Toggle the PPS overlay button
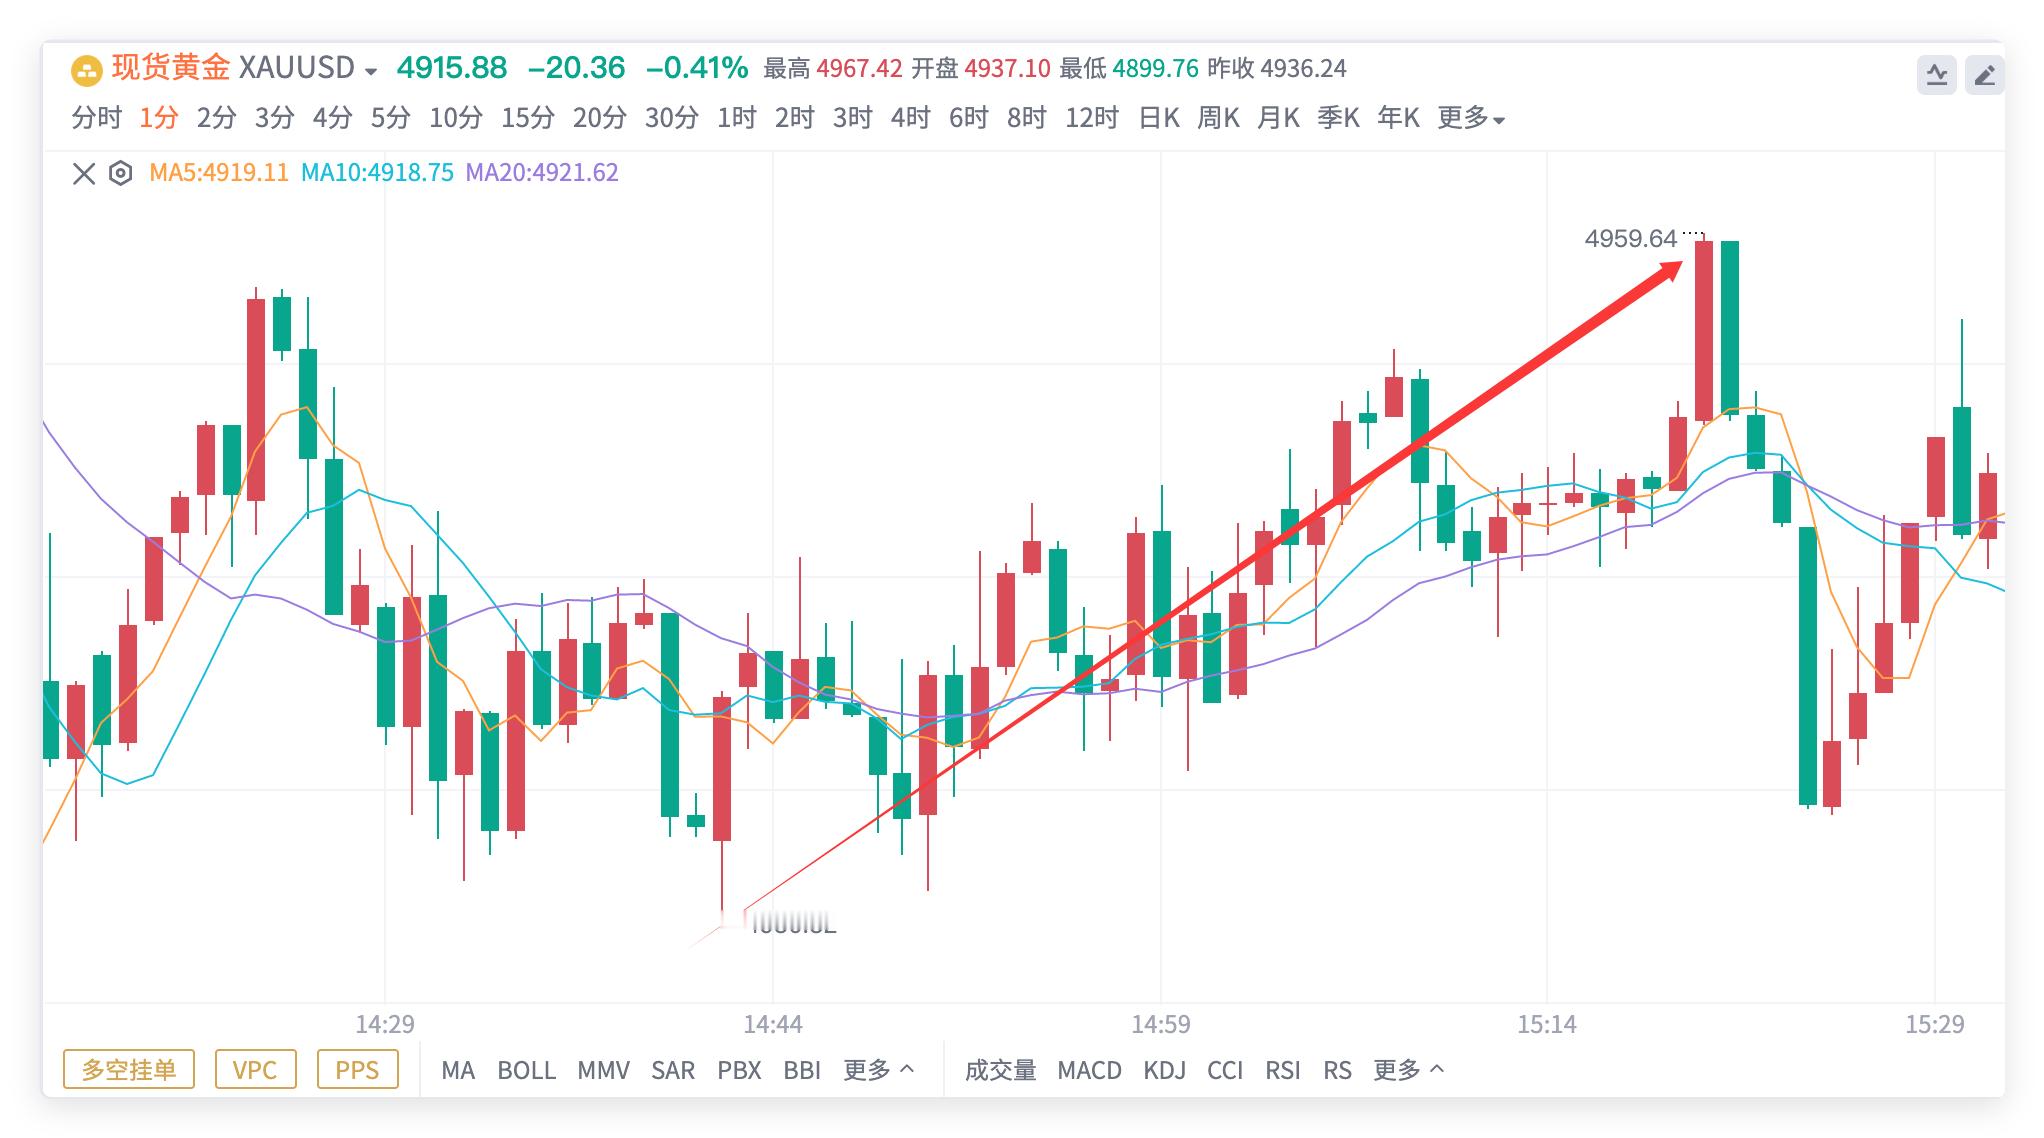 pyautogui.click(x=358, y=1070)
